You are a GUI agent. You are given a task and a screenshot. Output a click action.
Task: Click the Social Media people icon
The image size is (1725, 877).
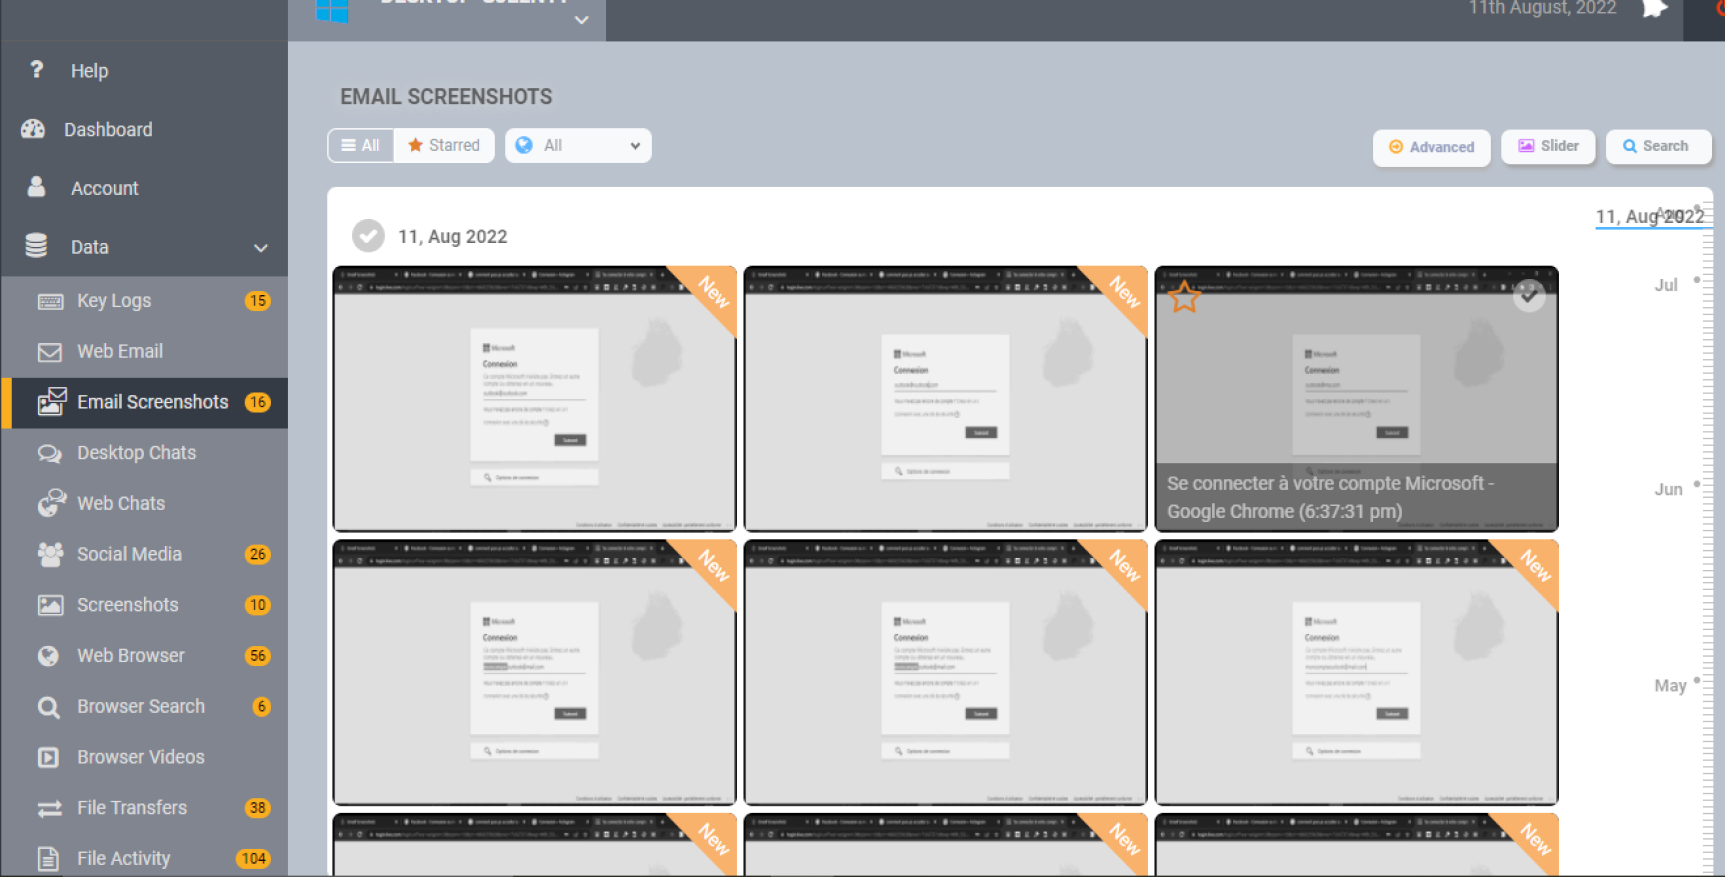click(50, 554)
